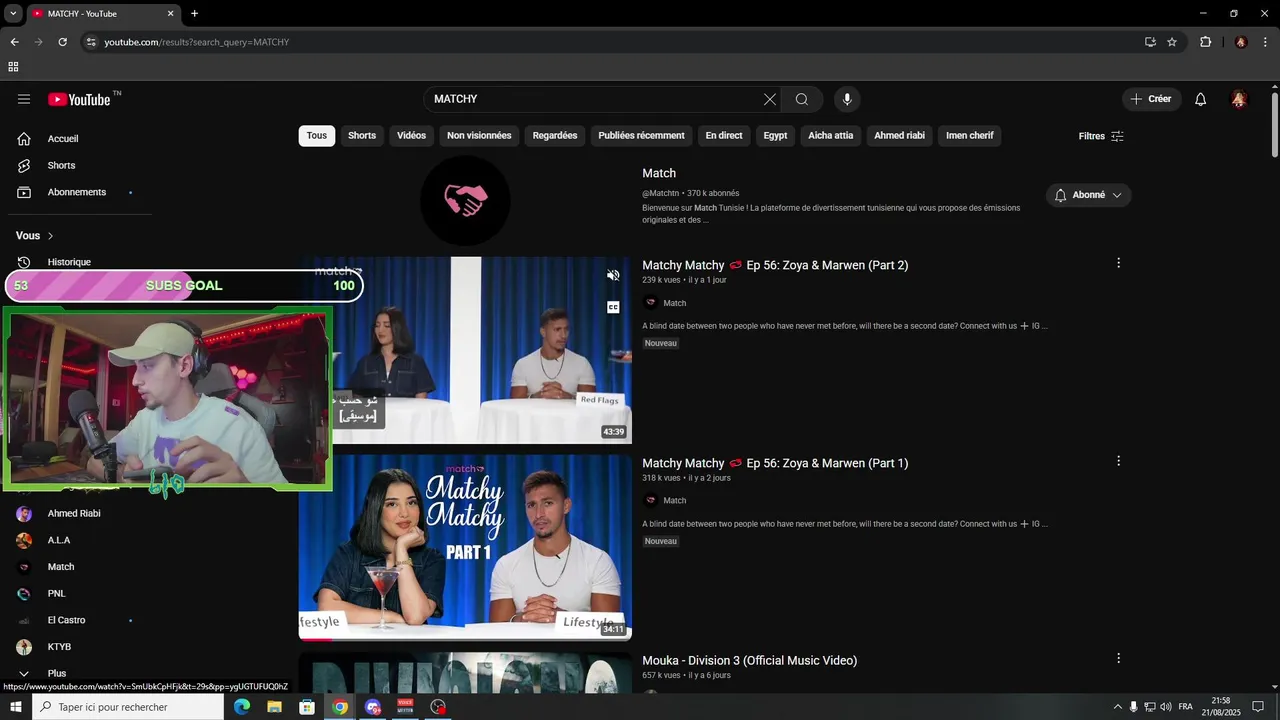The height and width of the screenshot is (720, 1280).
Task: Open the Abonné subscription dropdown
Action: pyautogui.click(x=1089, y=195)
